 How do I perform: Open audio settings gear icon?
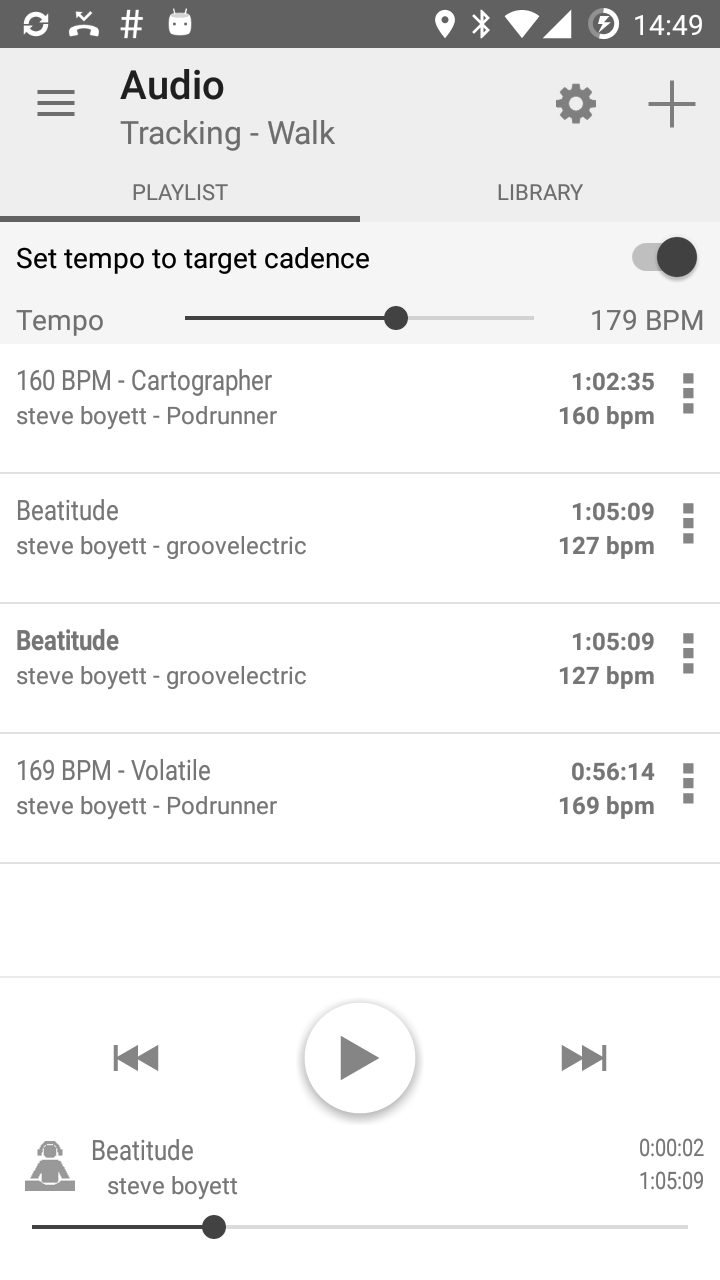[576, 104]
